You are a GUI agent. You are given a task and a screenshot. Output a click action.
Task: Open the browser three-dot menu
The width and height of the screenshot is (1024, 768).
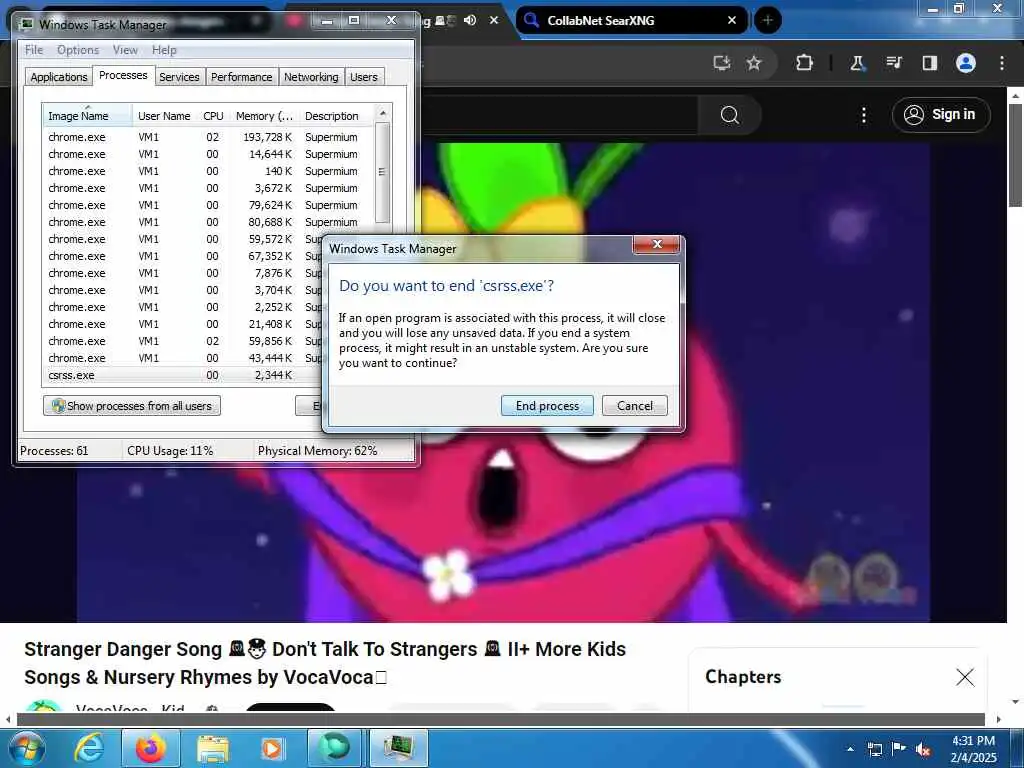tap(1002, 63)
